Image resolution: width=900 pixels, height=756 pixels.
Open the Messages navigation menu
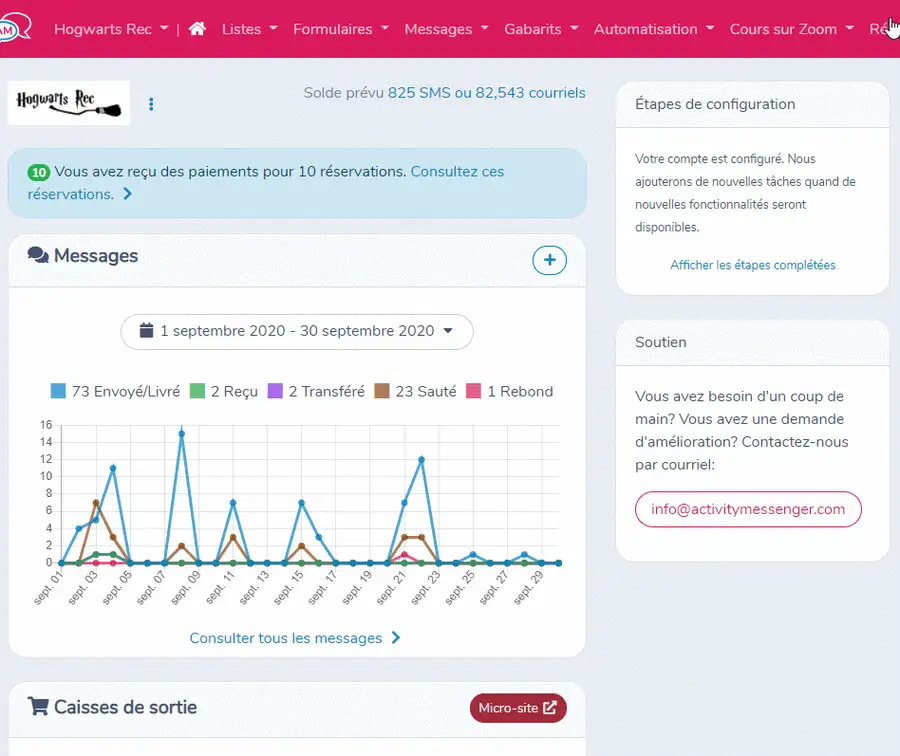(x=447, y=29)
